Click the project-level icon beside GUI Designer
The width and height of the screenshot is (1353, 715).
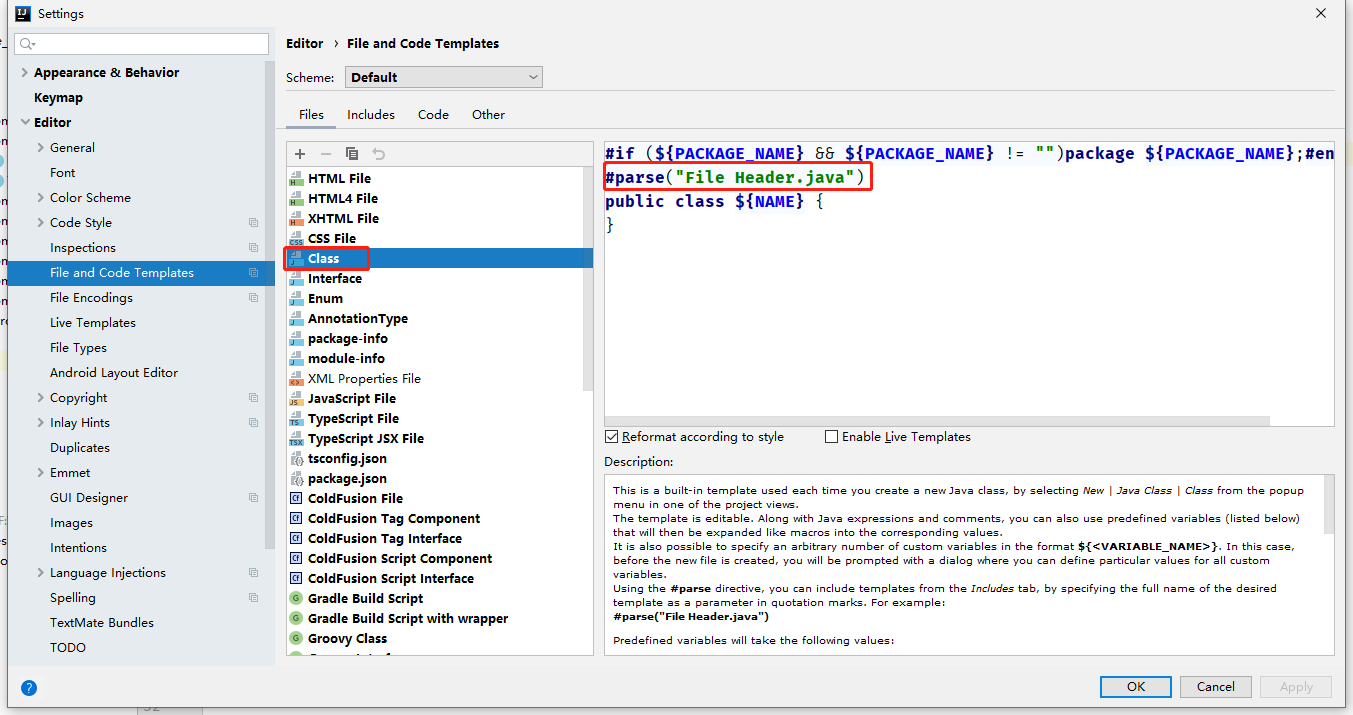pos(253,498)
